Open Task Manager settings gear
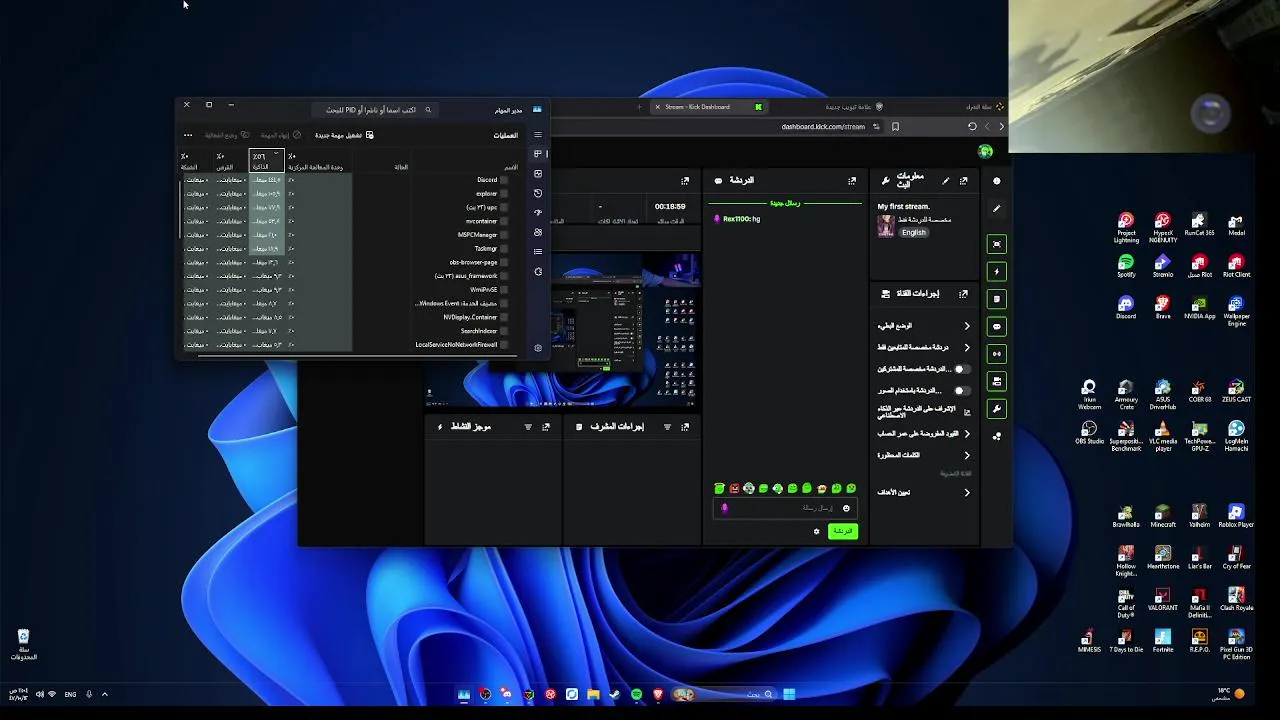Screen dimensions: 1280x720 point(538,348)
